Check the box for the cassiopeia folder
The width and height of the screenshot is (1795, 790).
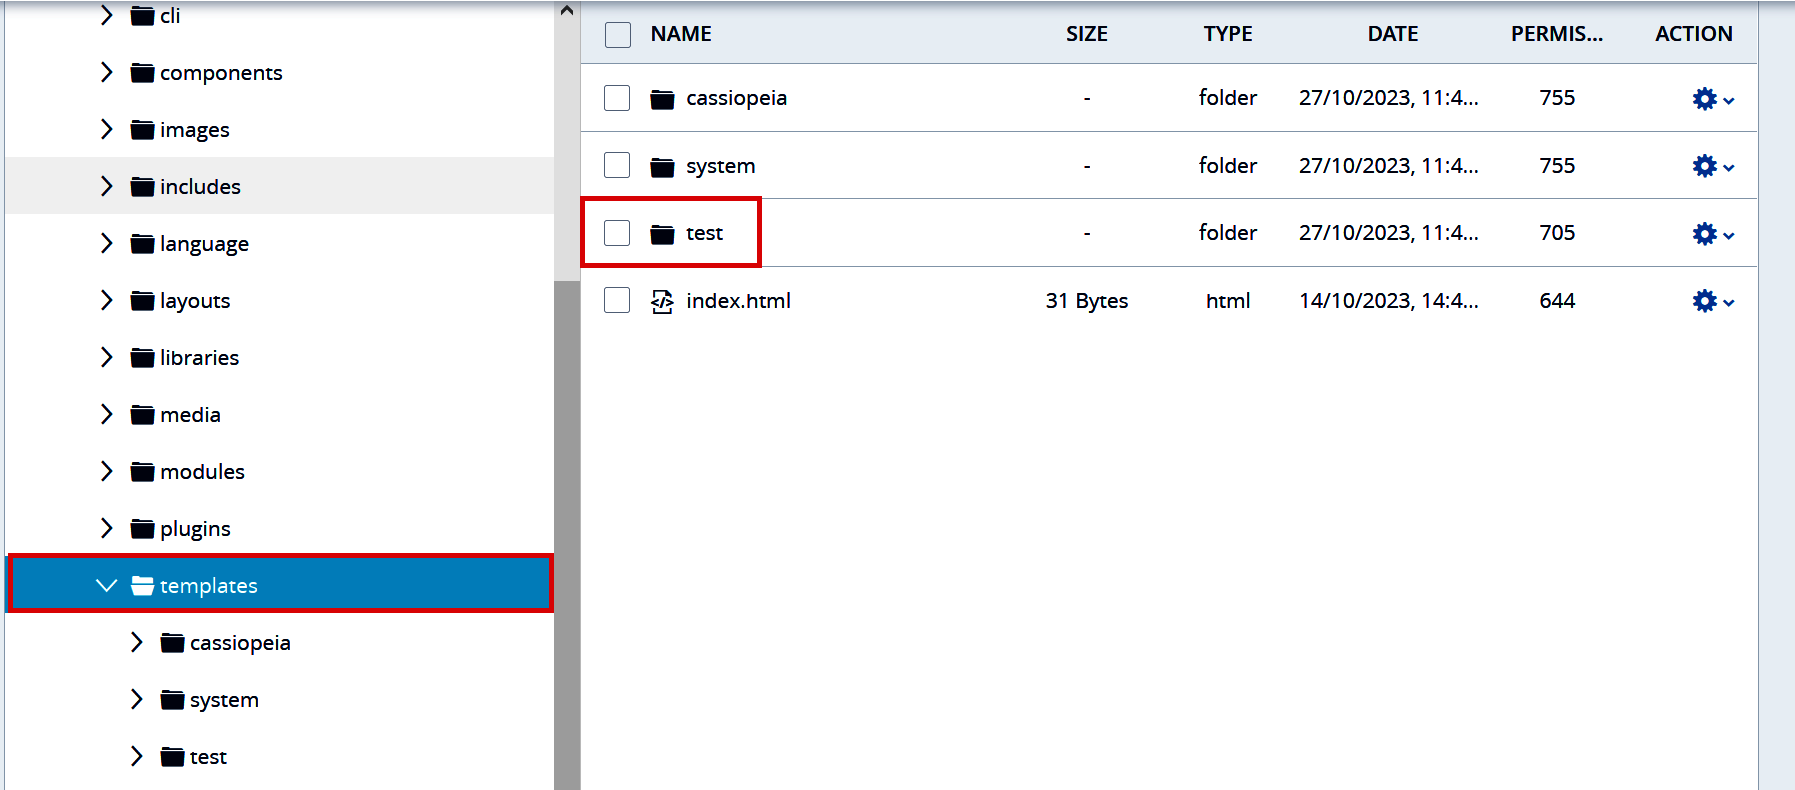(x=617, y=98)
